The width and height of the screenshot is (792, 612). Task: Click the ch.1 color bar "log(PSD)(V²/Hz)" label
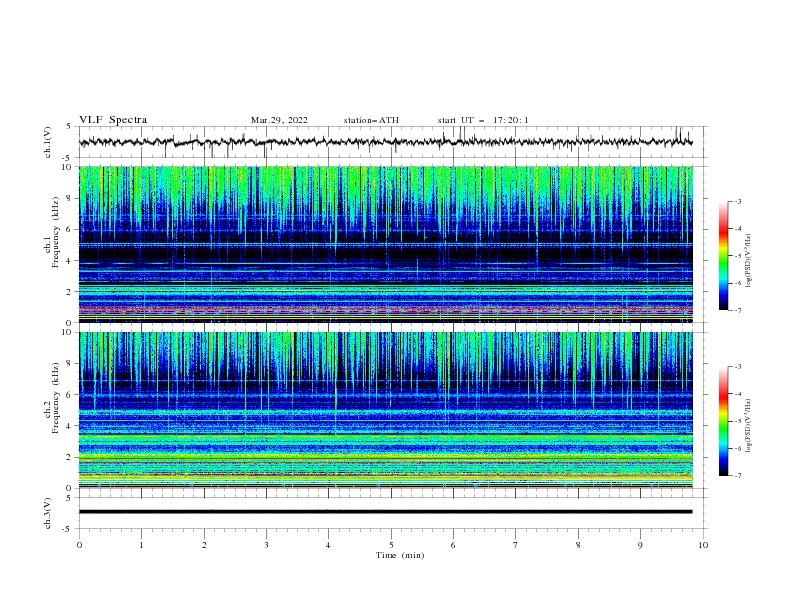coord(749,261)
